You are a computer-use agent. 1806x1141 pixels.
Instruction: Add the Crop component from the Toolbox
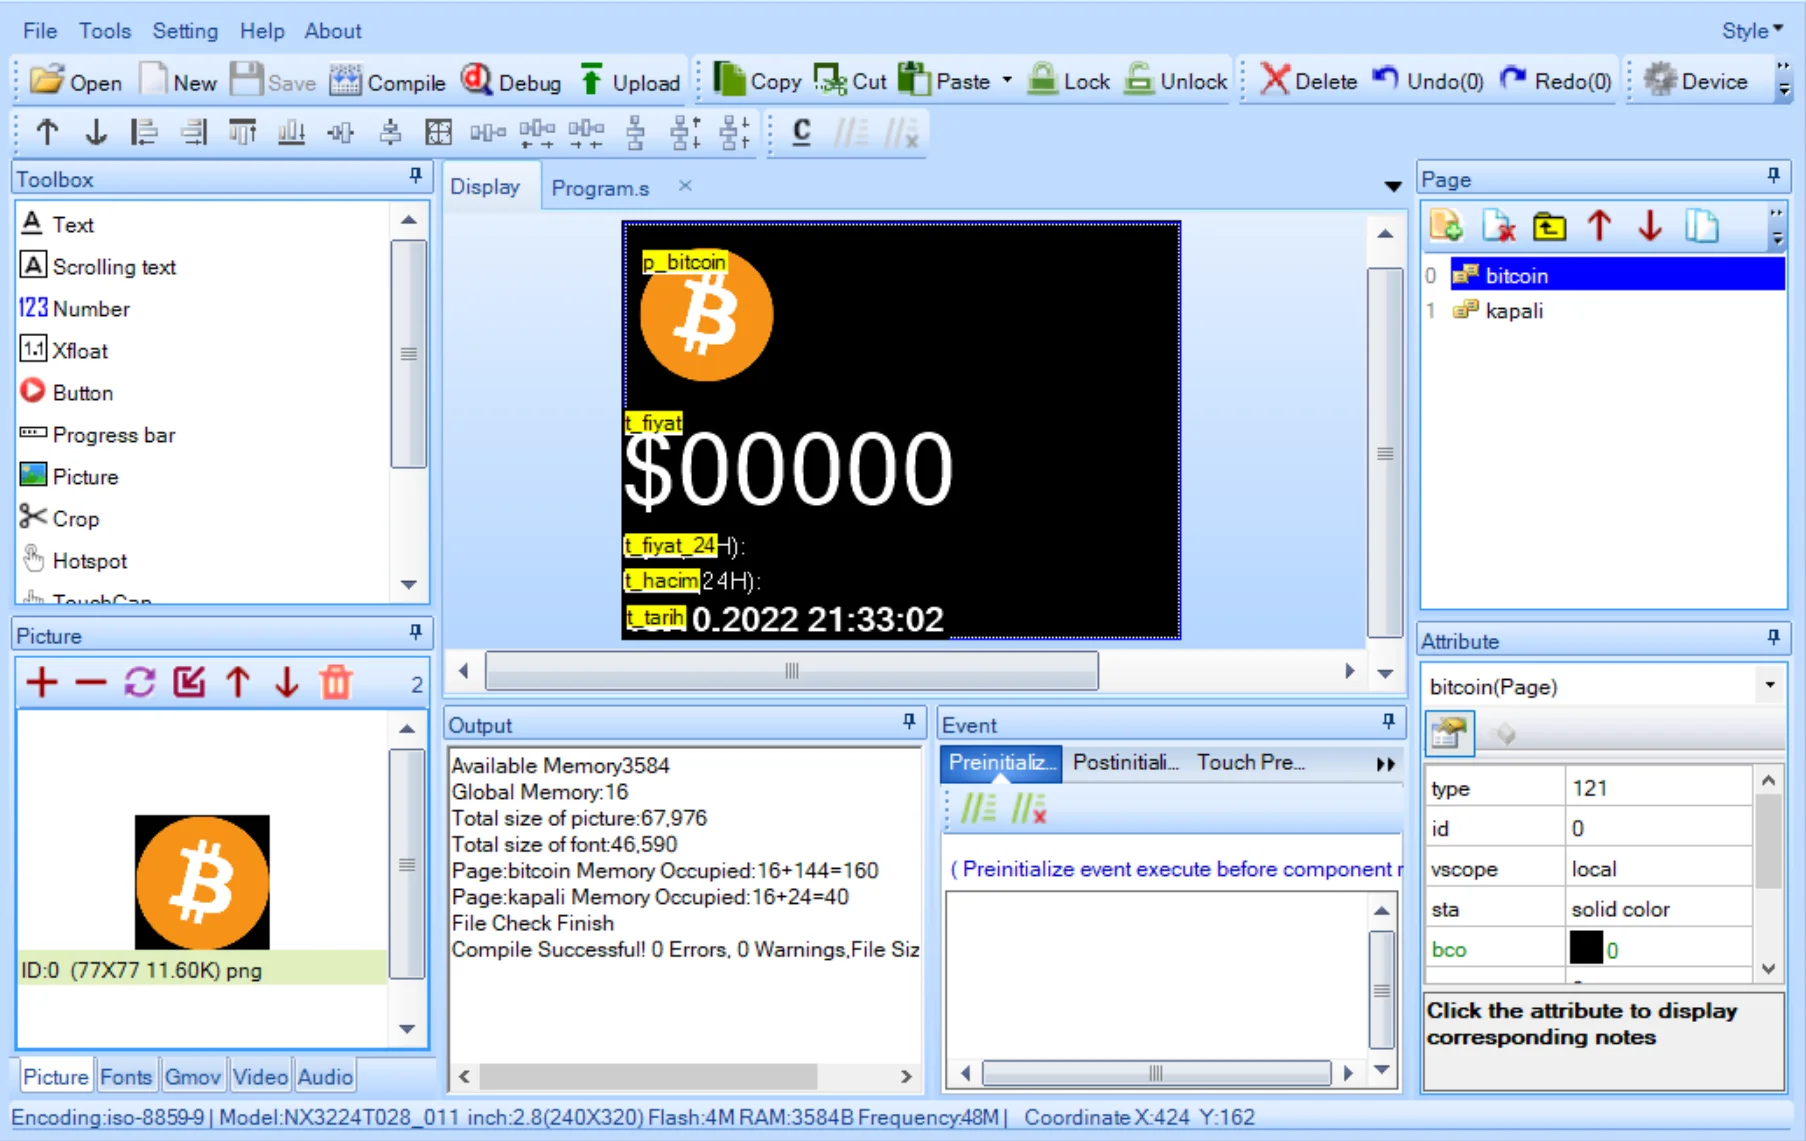[60, 518]
